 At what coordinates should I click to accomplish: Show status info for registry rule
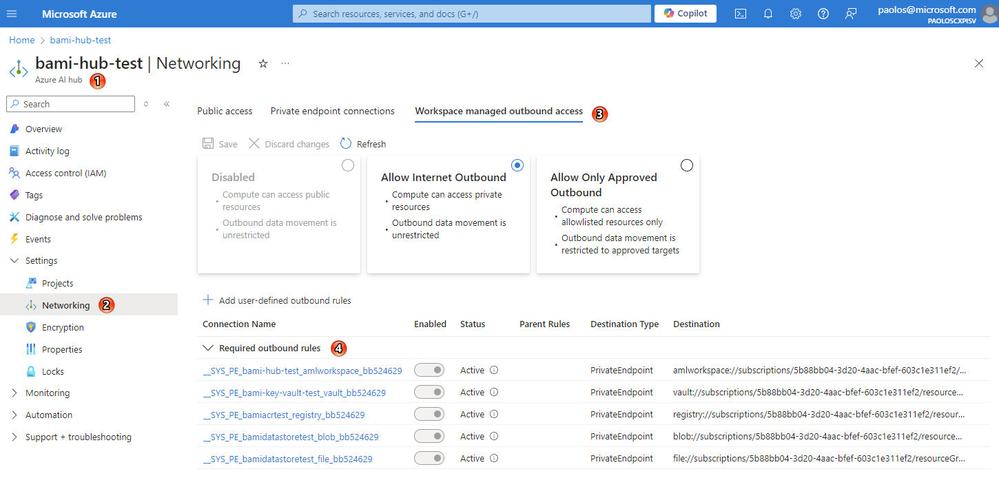[x=494, y=415]
